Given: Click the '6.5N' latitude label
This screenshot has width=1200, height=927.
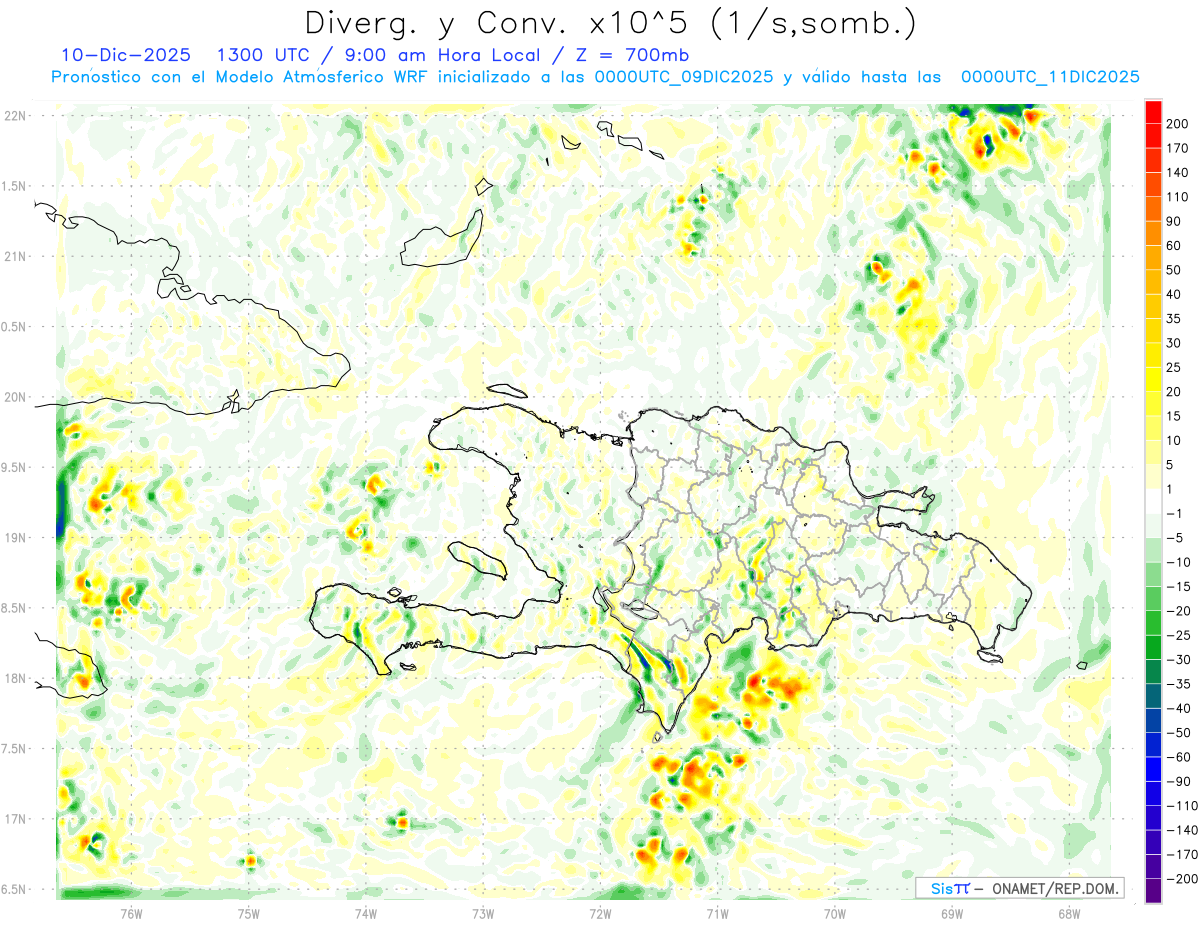Looking at the screenshot, I should (x=14, y=889).
